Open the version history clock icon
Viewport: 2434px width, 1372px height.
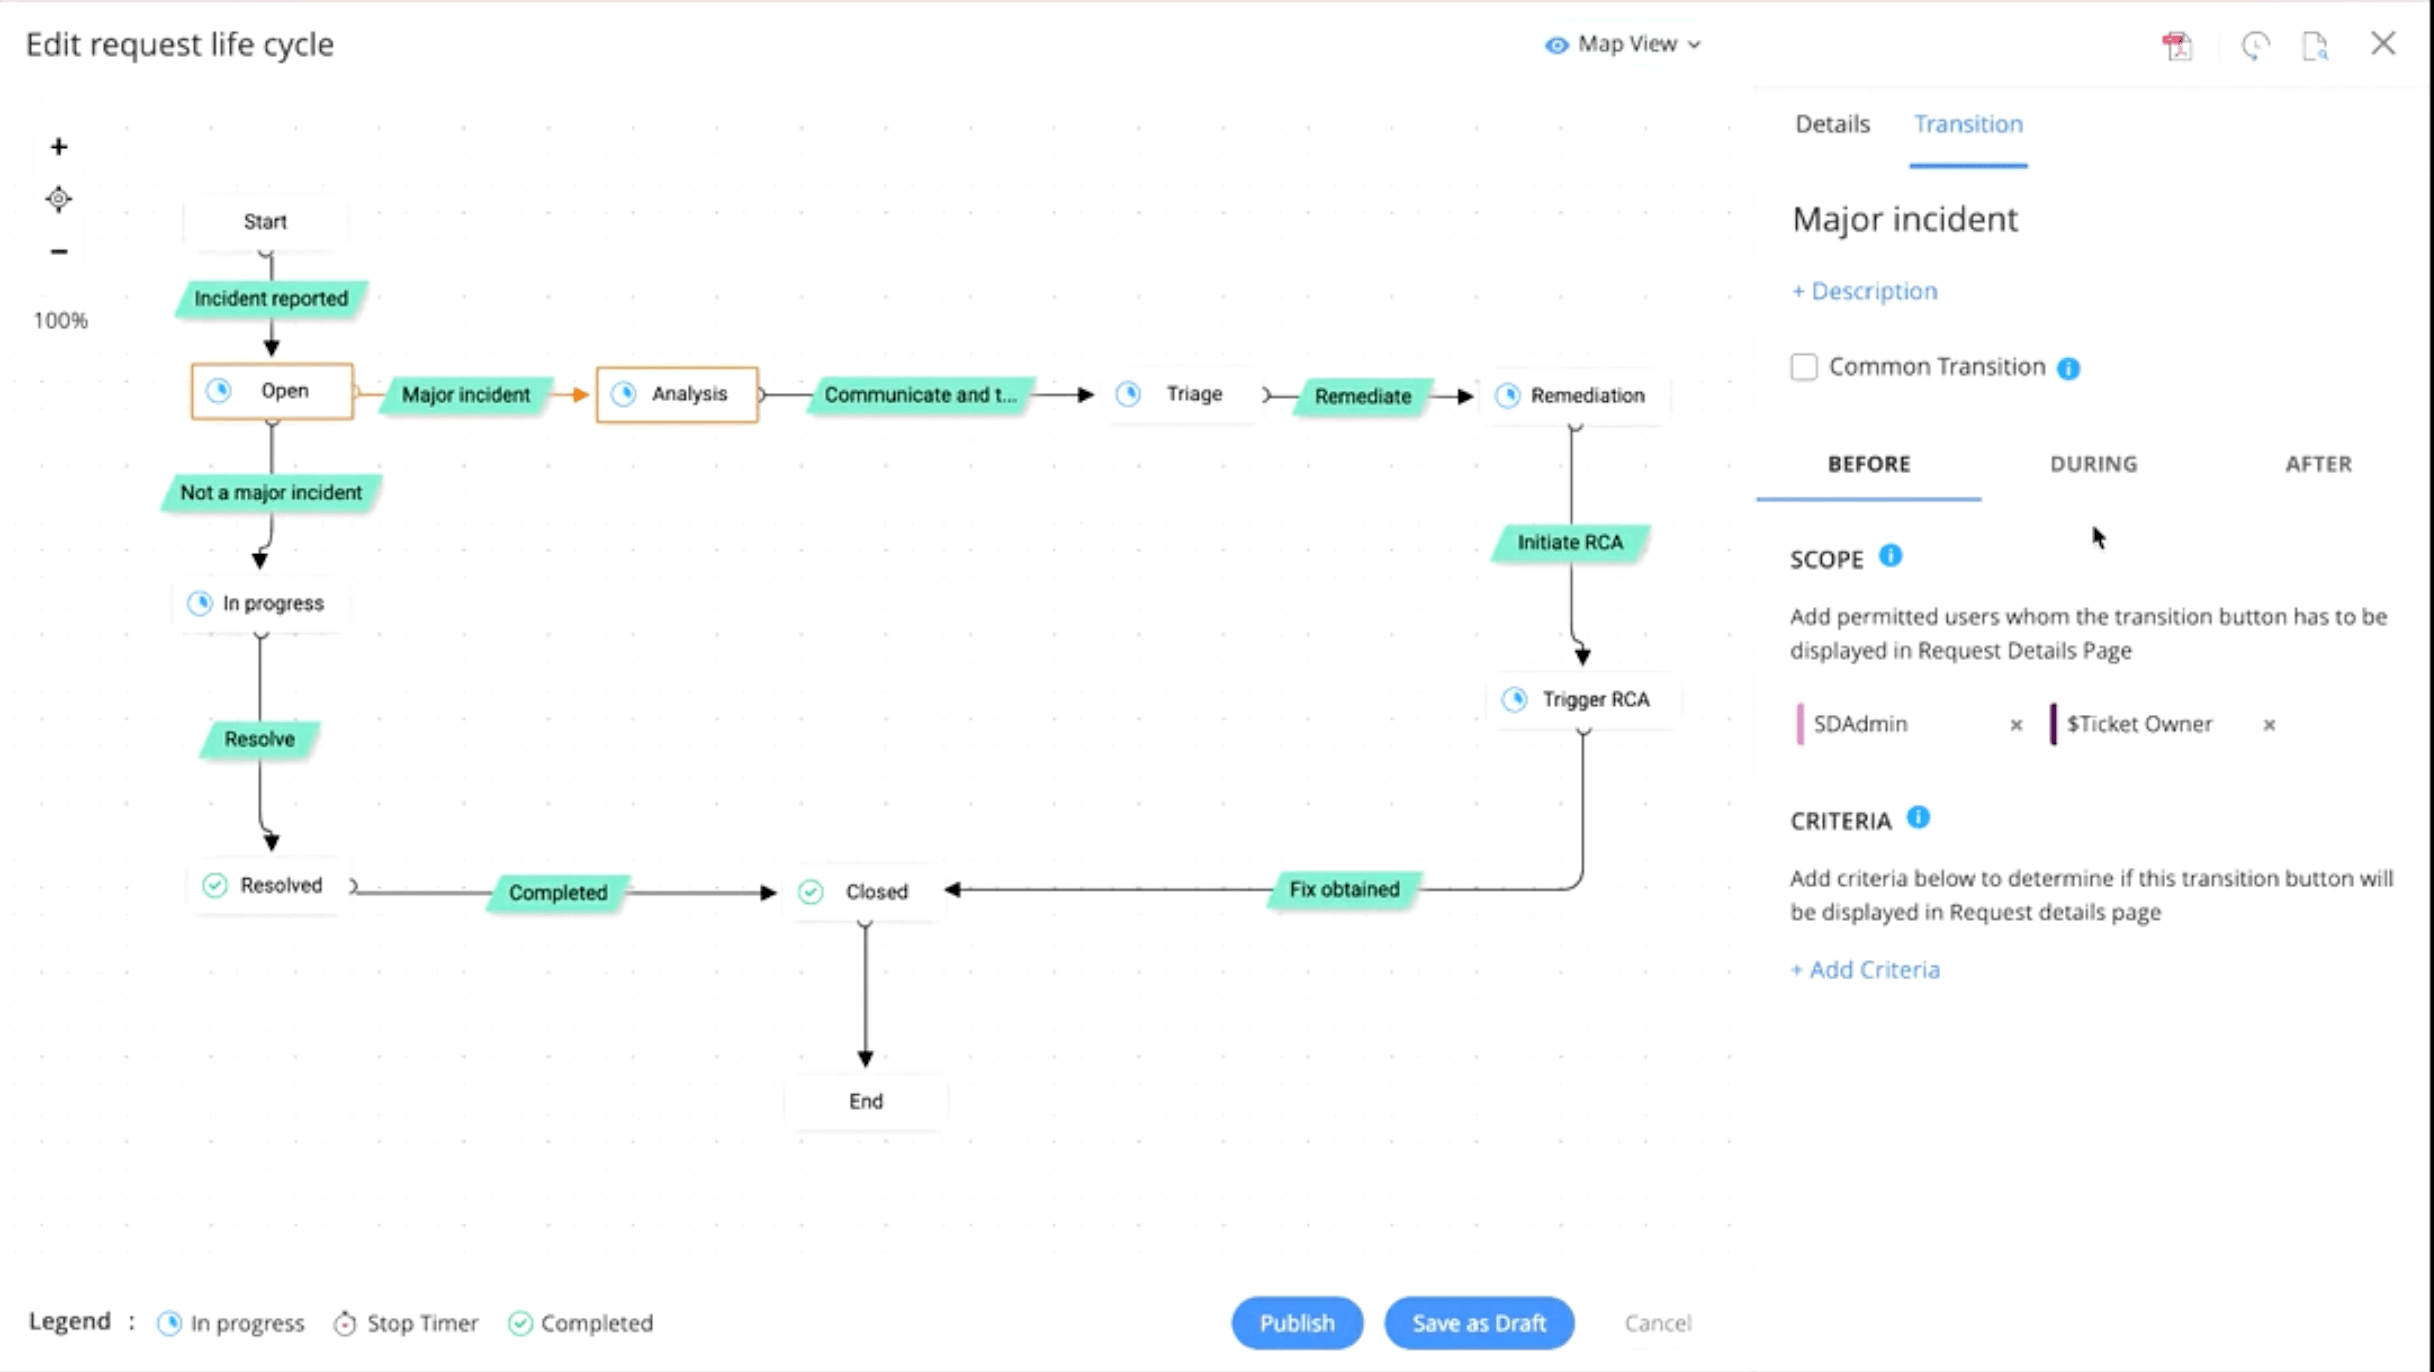pyautogui.click(x=2256, y=46)
